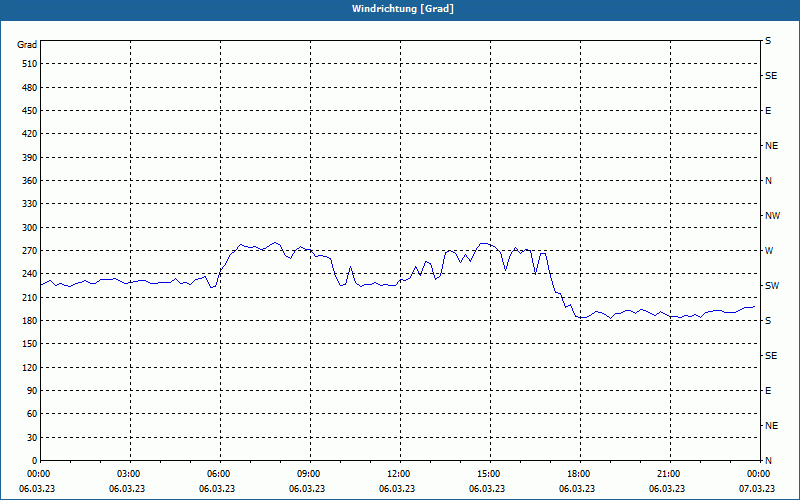Click the 07.03.23 date label
Viewport: 800px width, 500px height.
click(757, 488)
